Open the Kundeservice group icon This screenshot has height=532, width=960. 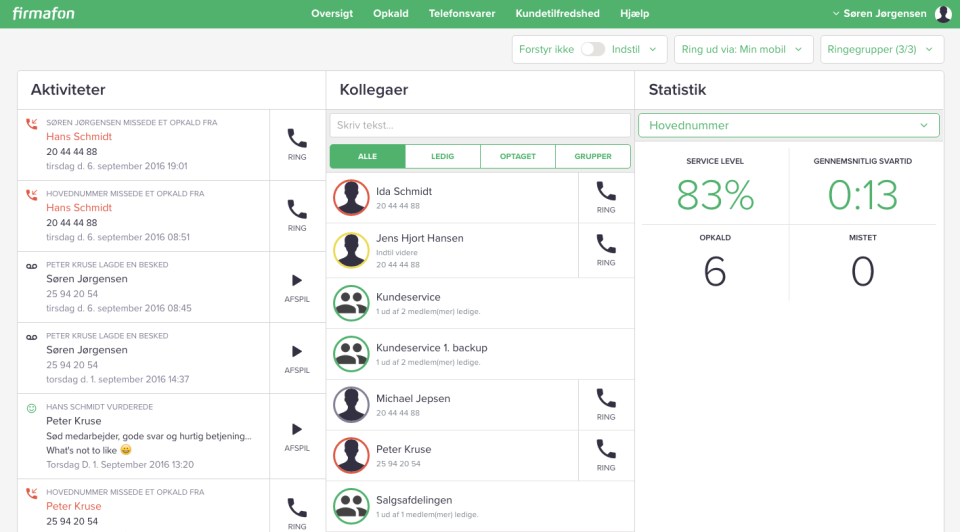tap(351, 303)
